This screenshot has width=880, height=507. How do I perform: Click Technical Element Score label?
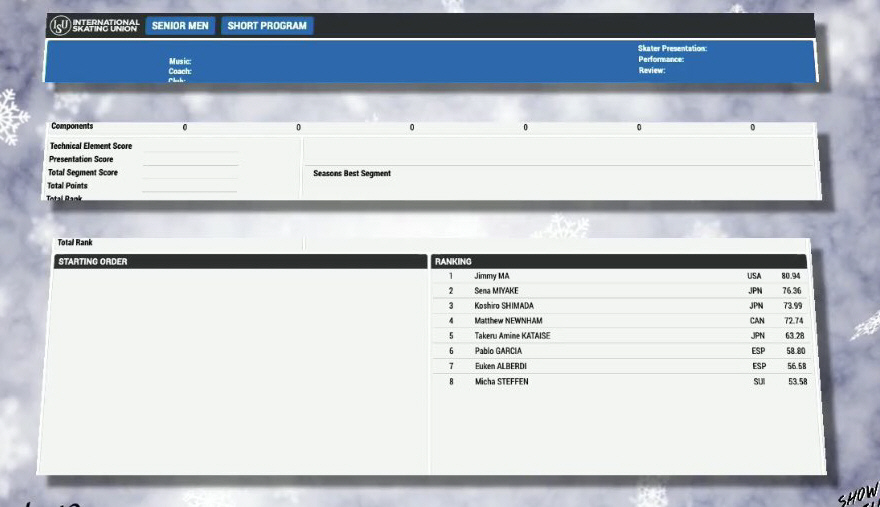click(x=91, y=146)
